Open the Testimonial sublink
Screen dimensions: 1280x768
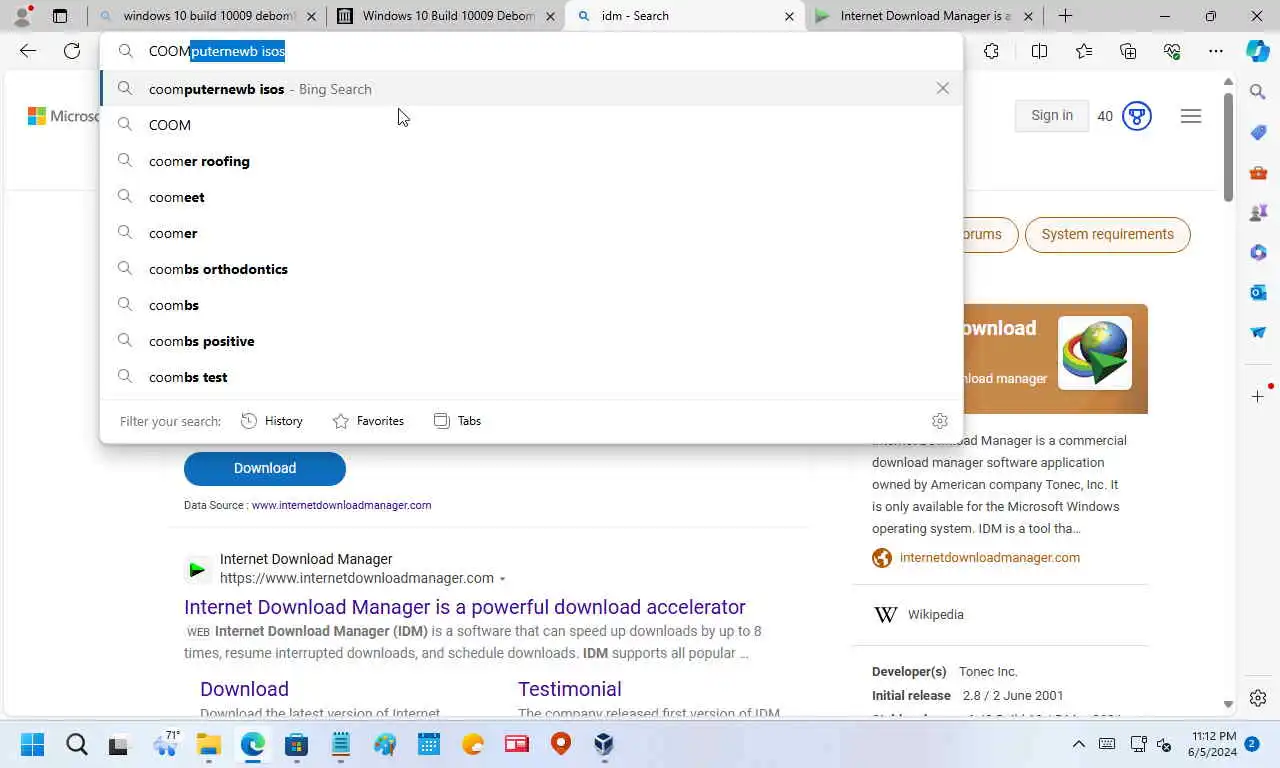coord(570,689)
